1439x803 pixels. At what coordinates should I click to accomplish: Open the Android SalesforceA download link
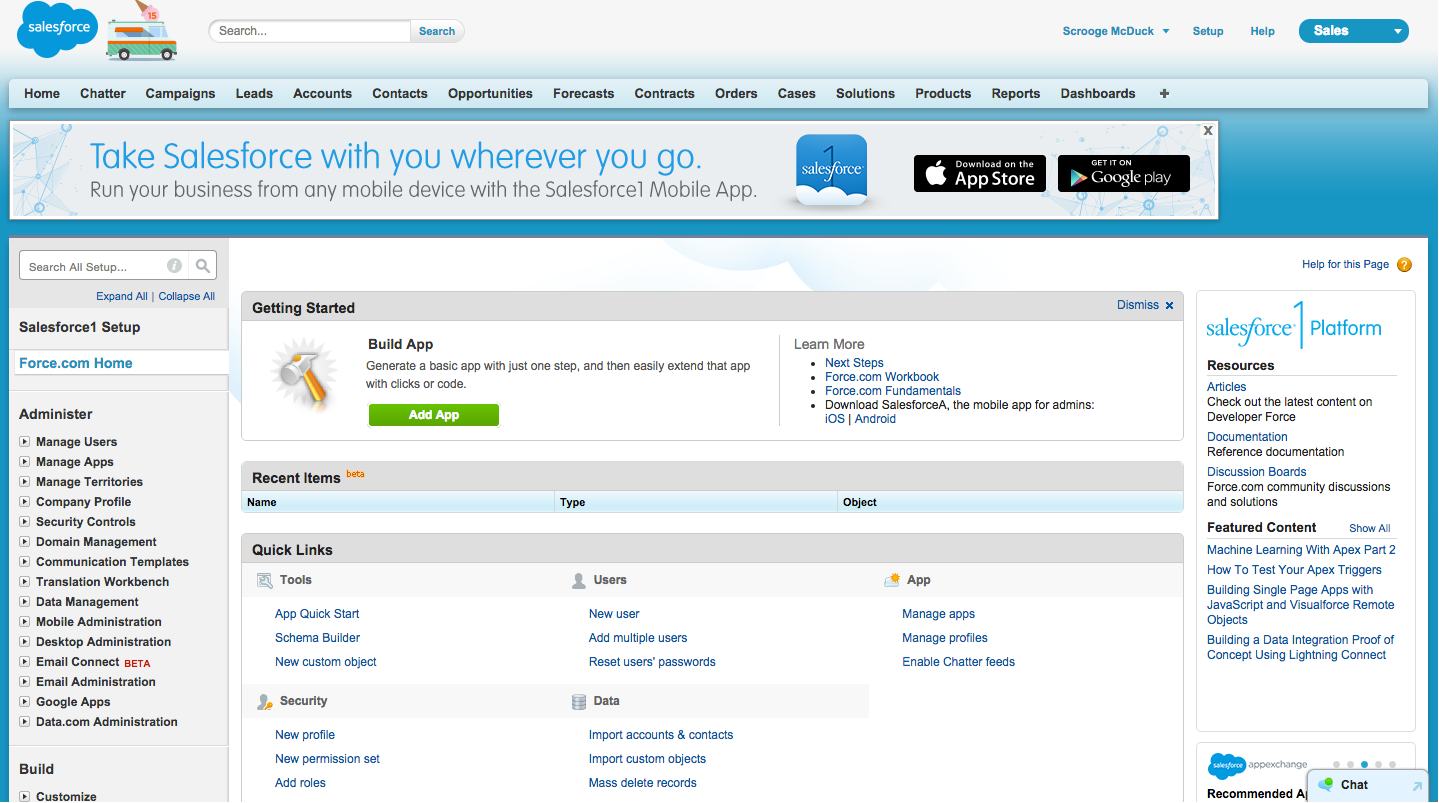[875, 419]
